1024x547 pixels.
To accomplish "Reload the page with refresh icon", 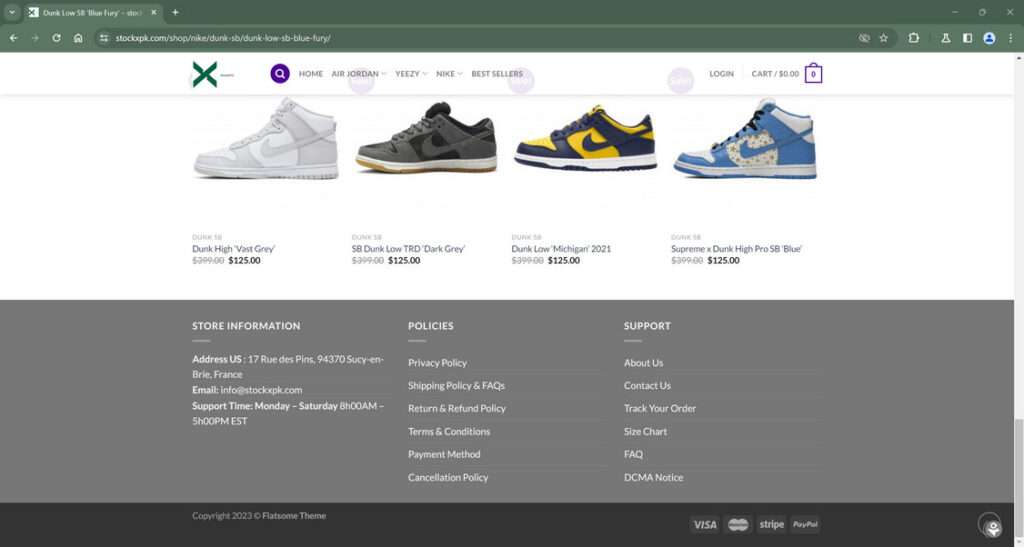I will 56,38.
